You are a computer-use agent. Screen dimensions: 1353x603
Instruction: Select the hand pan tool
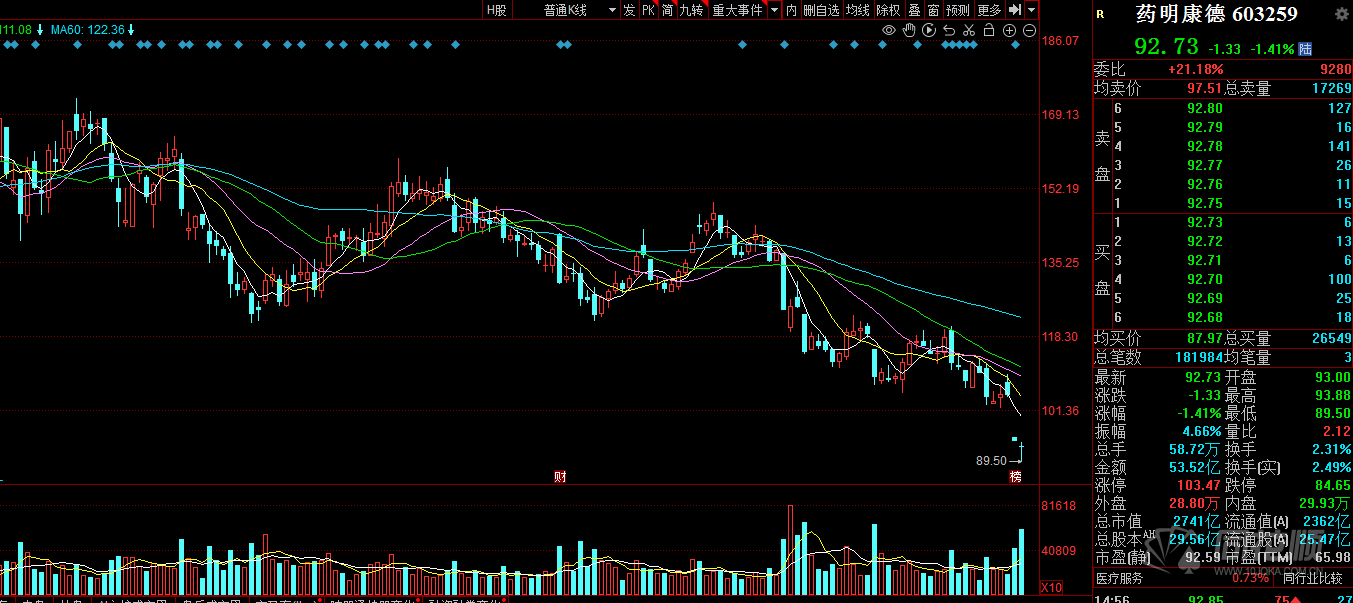[909, 31]
